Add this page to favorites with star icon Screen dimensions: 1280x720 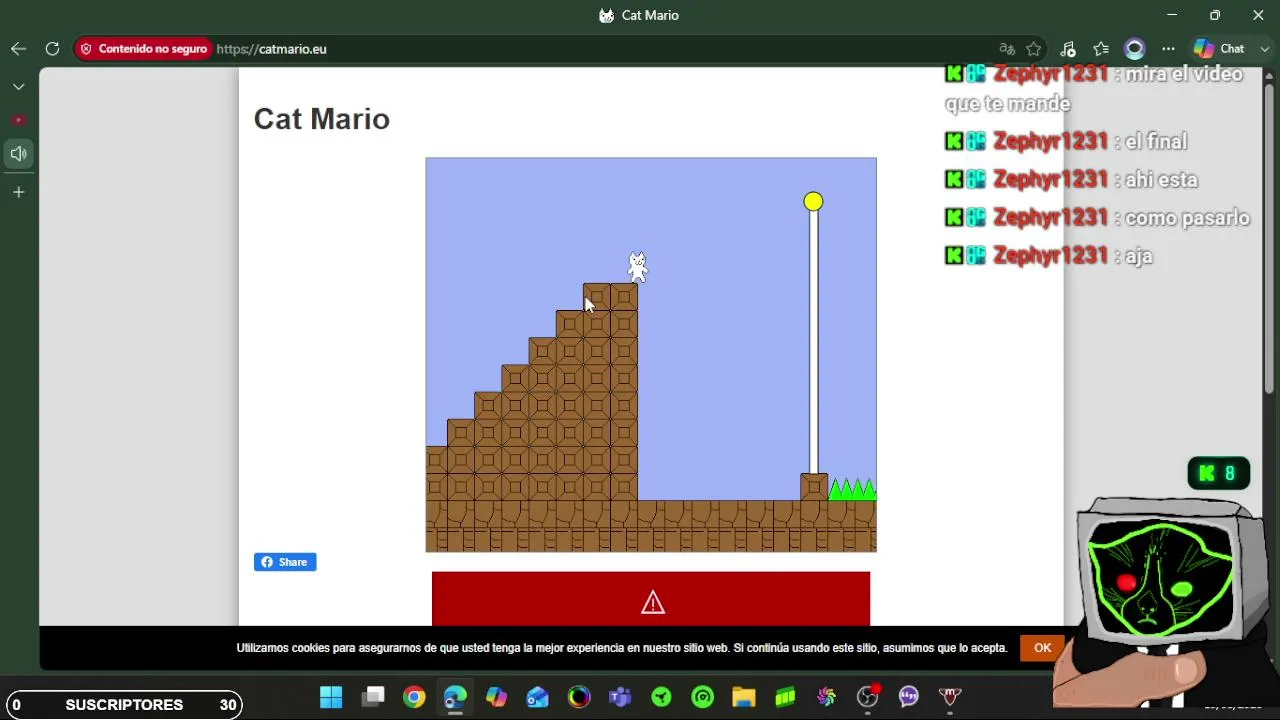1034,49
